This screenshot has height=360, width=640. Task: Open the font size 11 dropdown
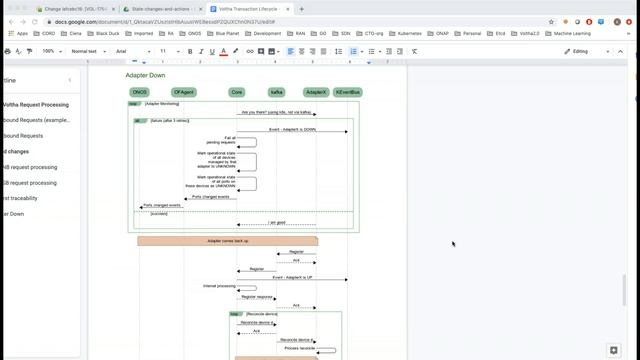pyautogui.click(x=169, y=51)
